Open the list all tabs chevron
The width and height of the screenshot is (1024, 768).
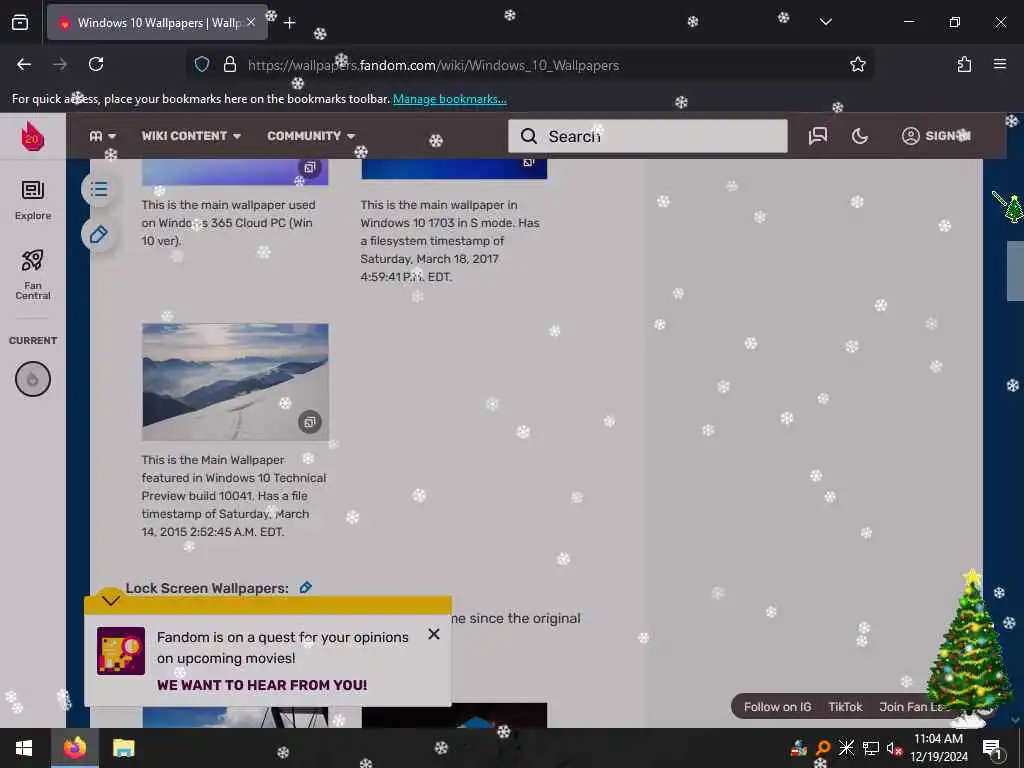tap(825, 22)
